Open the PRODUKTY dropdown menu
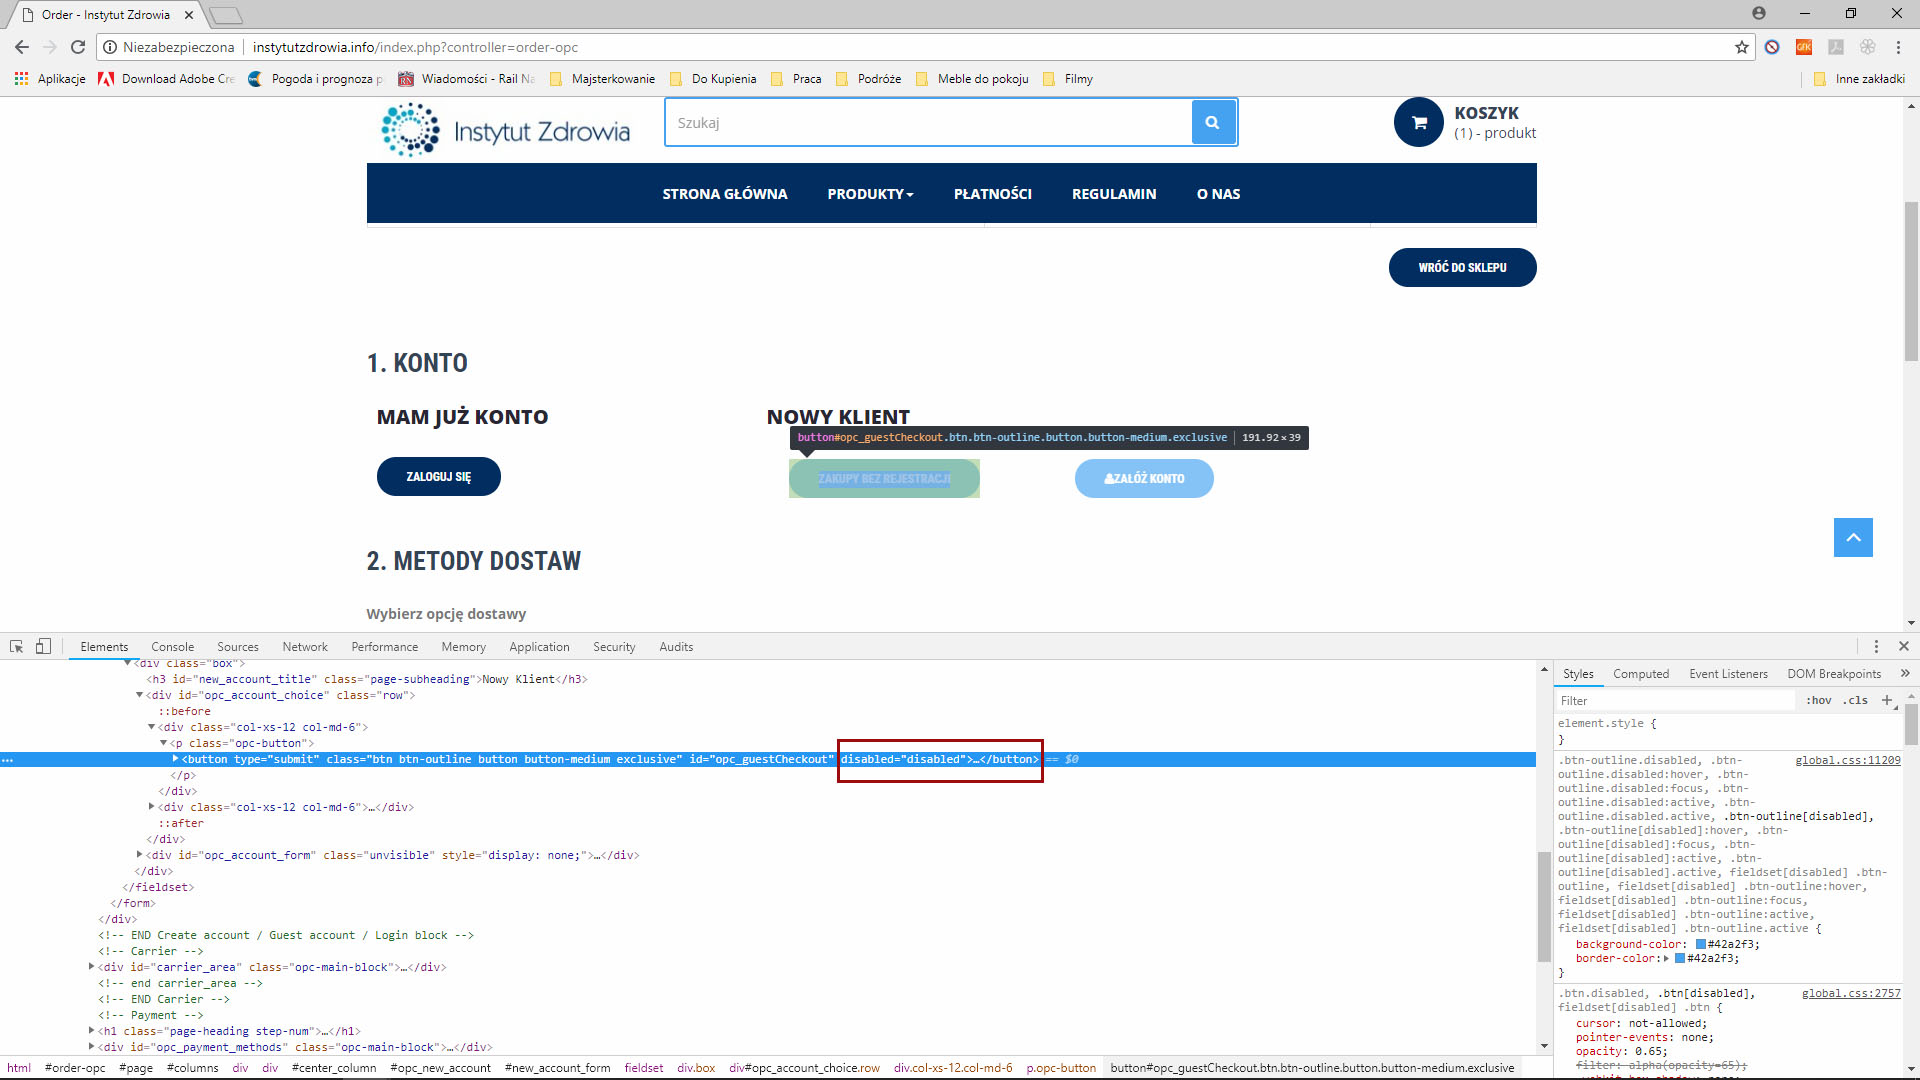Viewport: 1920px width, 1080px height. [x=870, y=194]
